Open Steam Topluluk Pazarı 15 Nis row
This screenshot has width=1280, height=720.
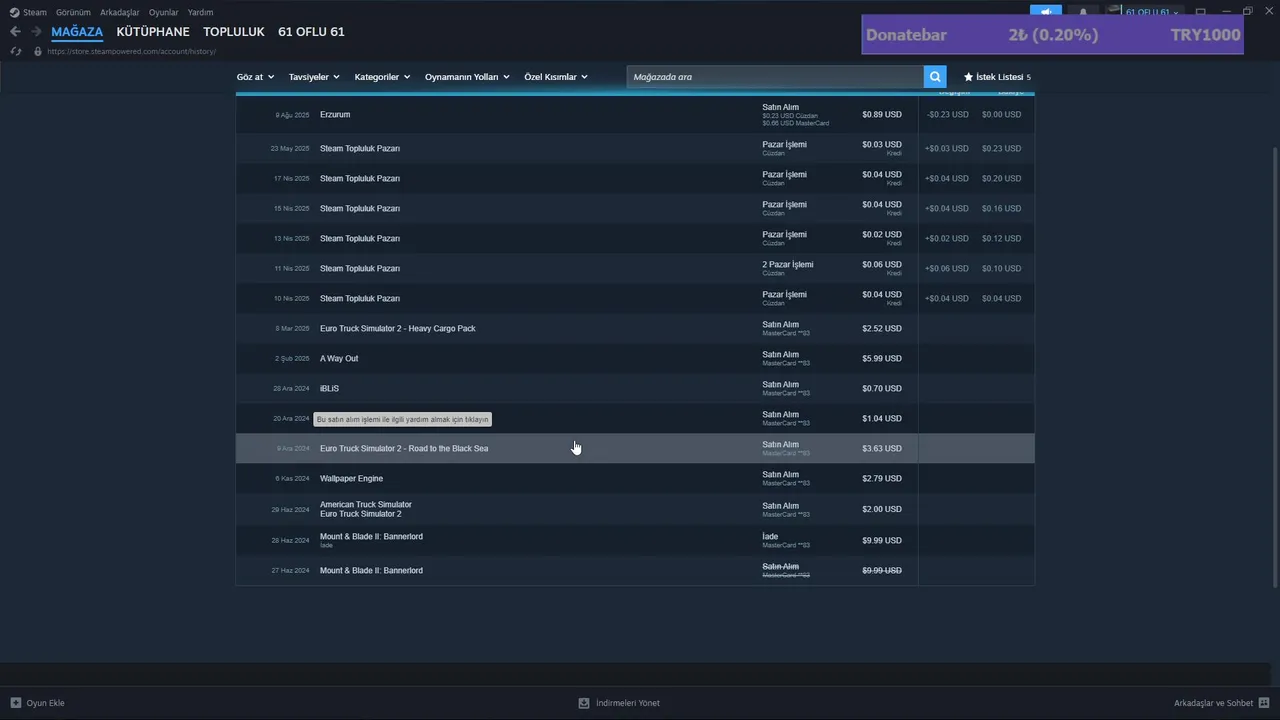click(x=635, y=209)
